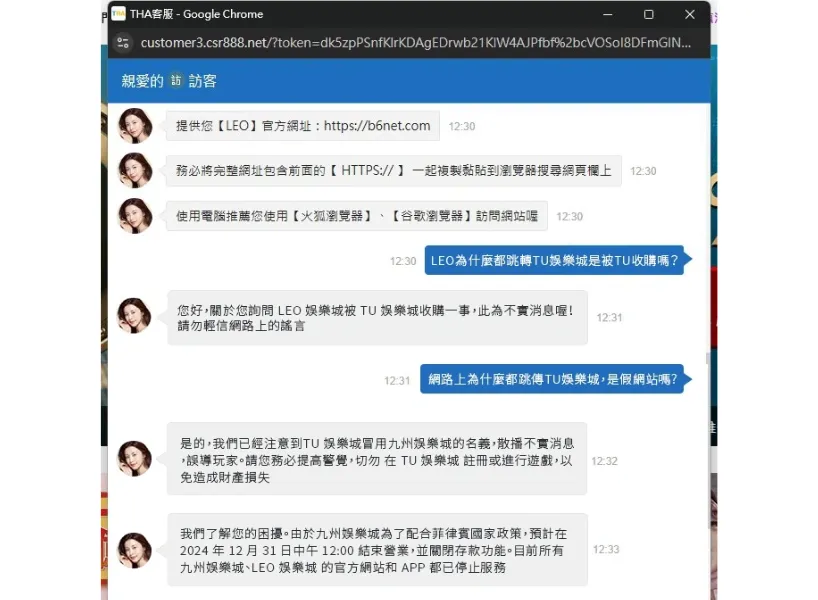
Task: Click the 訪 visitor badge in the blue header
Action: [x=176, y=81]
